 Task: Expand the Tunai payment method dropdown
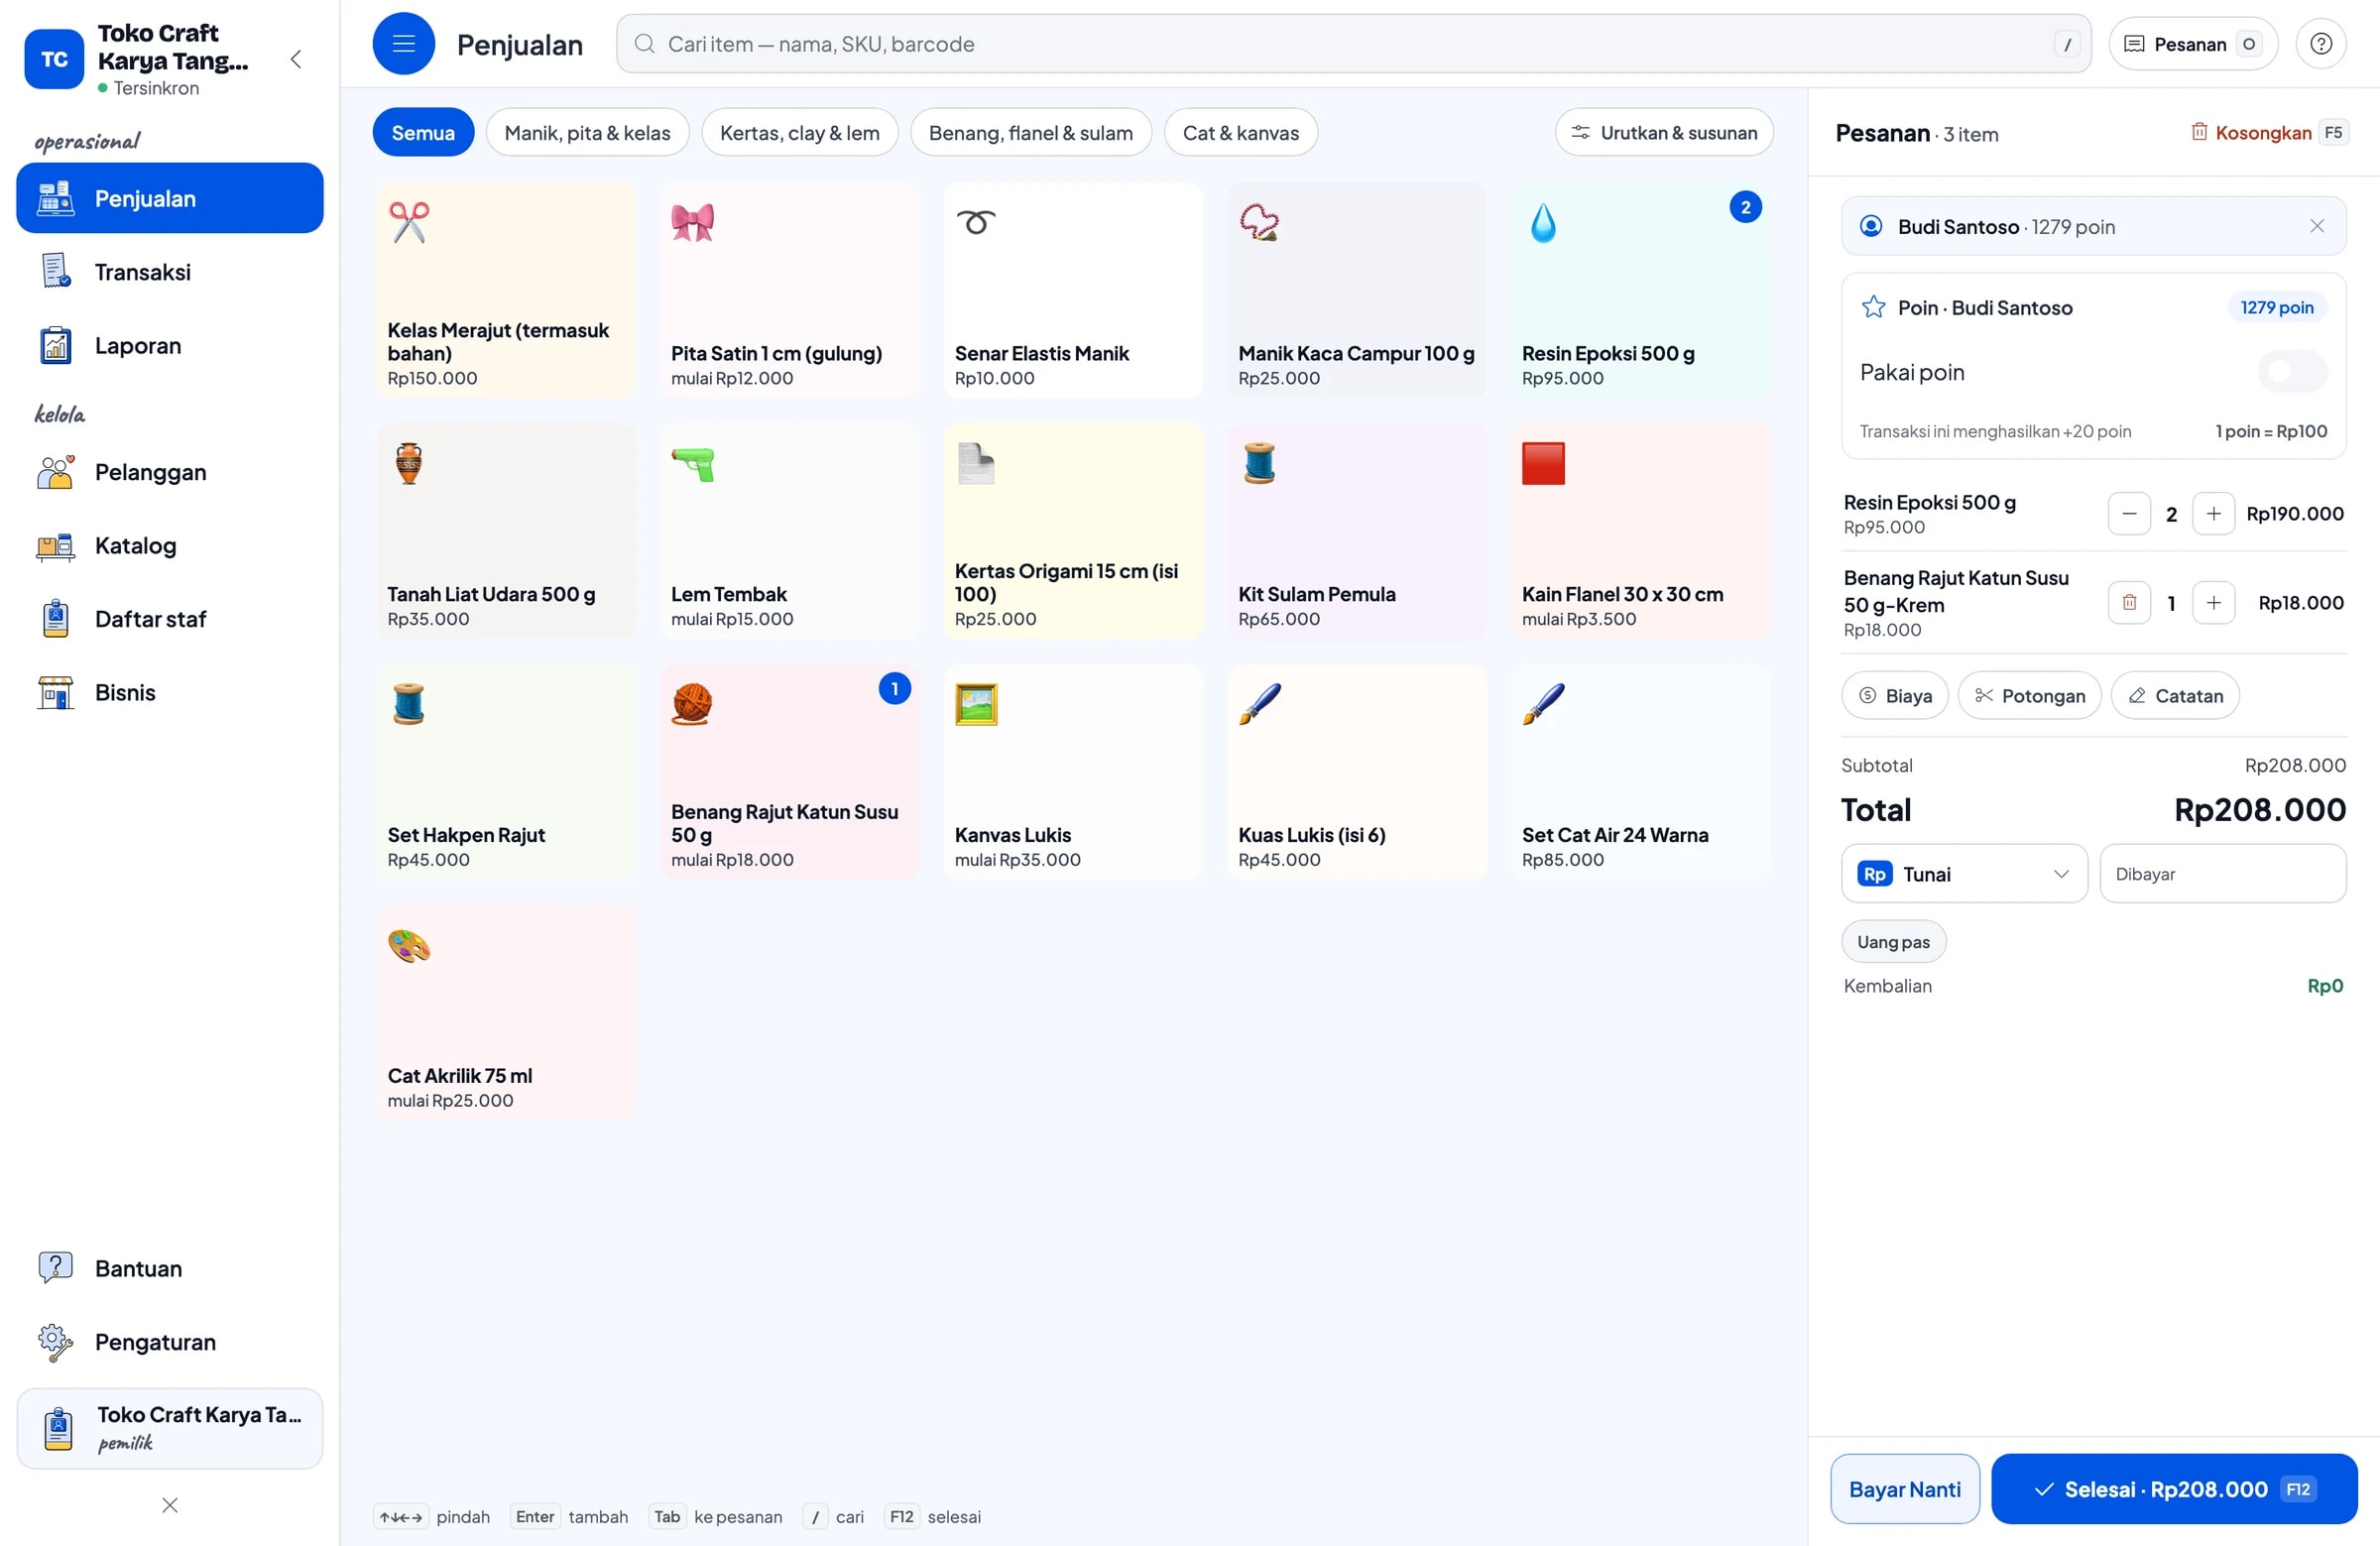click(x=1964, y=874)
